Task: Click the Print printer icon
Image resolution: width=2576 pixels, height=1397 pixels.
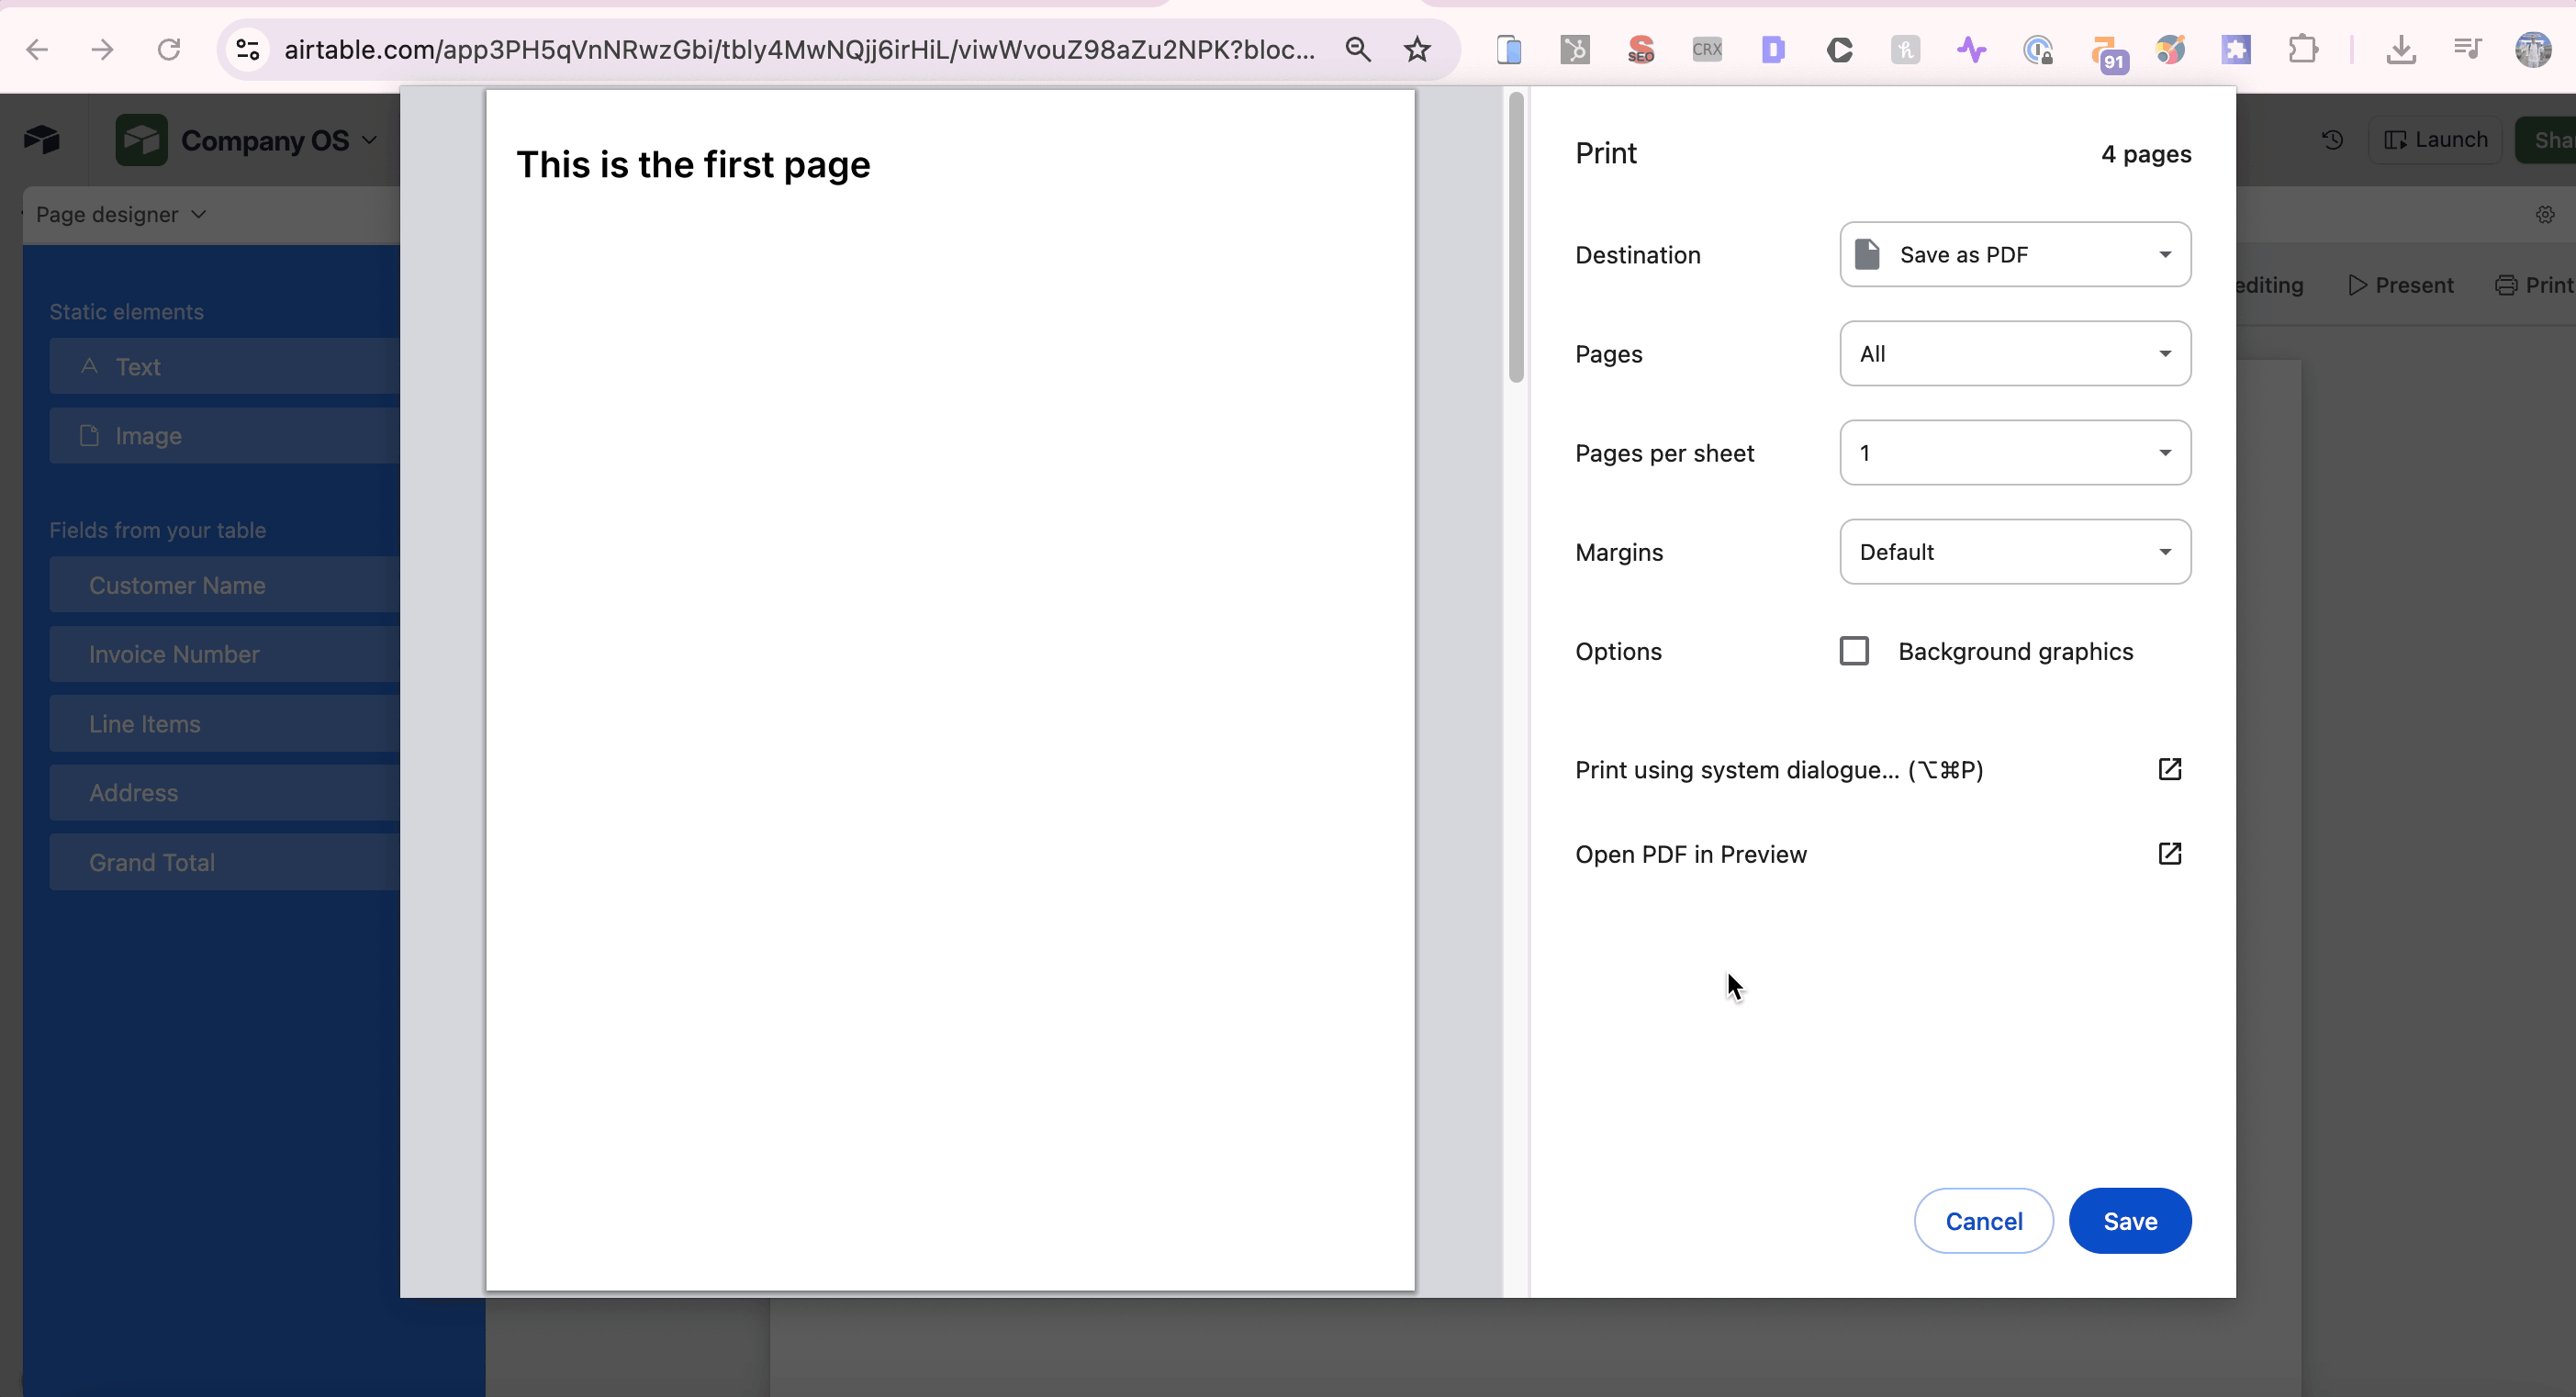Action: pyautogui.click(x=2507, y=285)
